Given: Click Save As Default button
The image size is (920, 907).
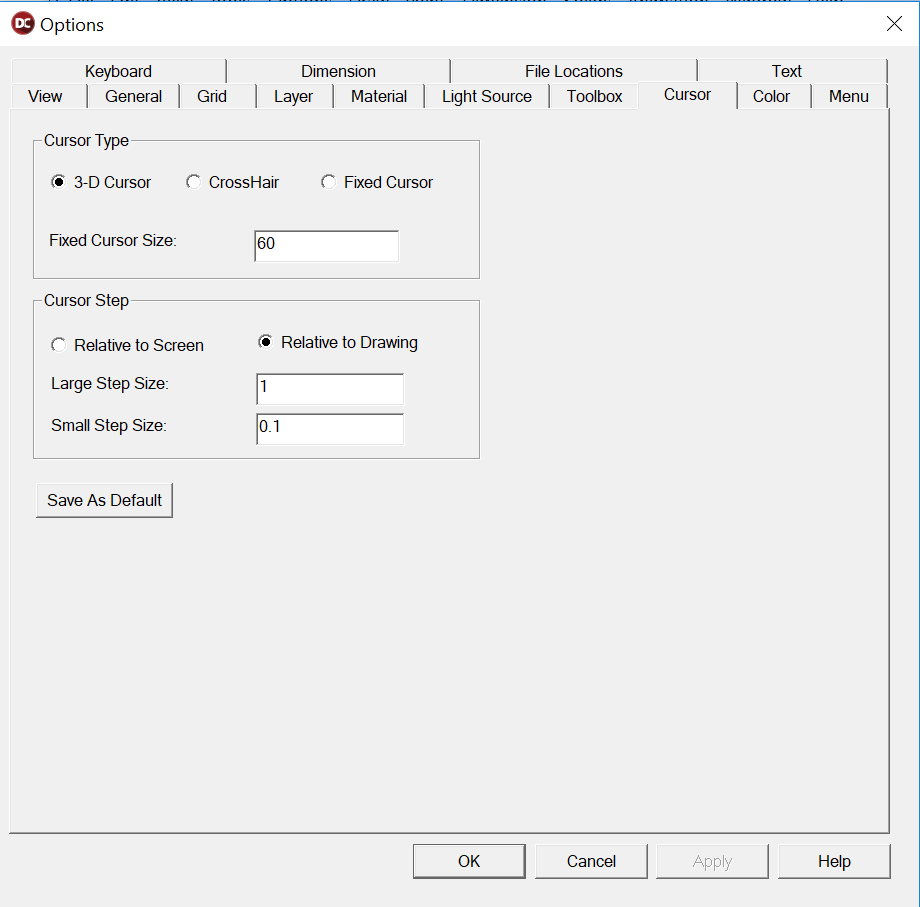Looking at the screenshot, I should click(104, 500).
